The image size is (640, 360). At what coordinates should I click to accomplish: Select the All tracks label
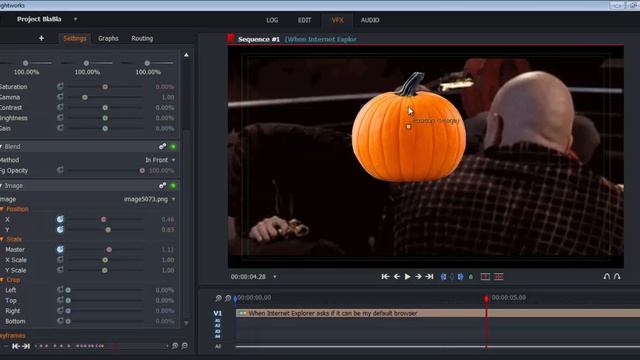pos(218,346)
